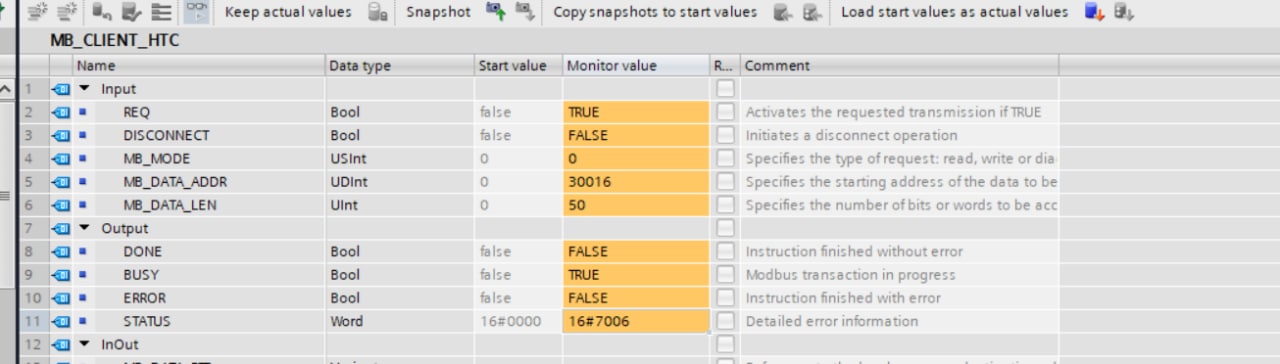Click the start value 16#0000
This screenshot has width=1280, height=364.
(x=518, y=321)
